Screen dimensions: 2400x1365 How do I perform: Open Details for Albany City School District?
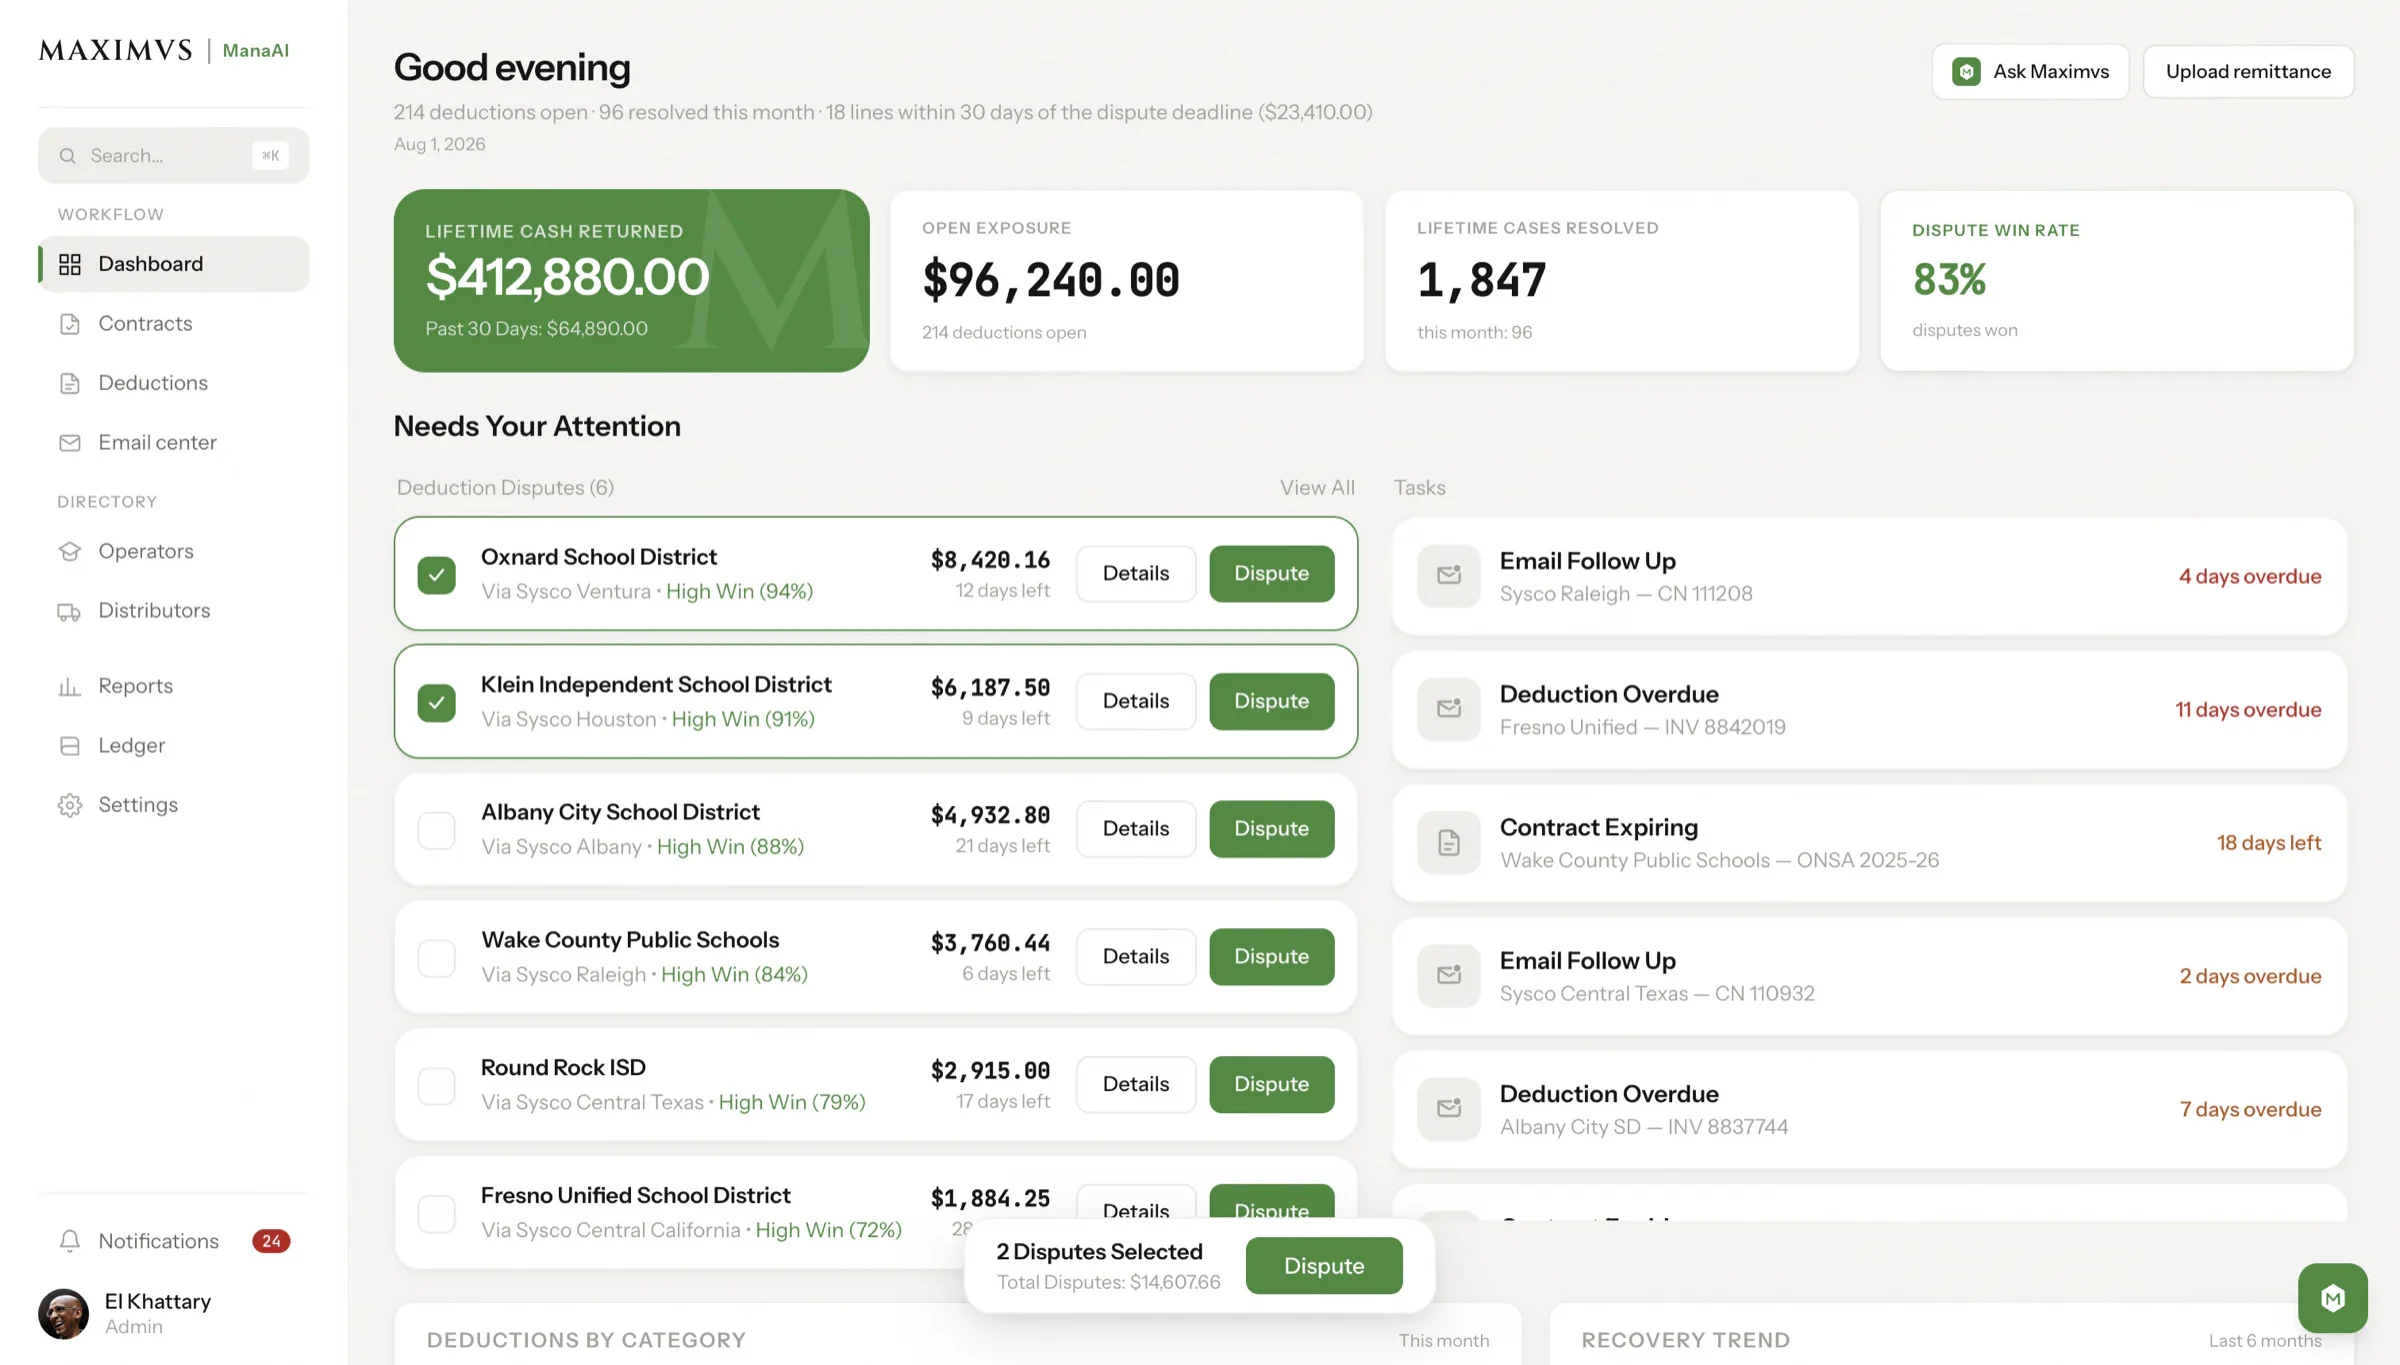(x=1136, y=829)
